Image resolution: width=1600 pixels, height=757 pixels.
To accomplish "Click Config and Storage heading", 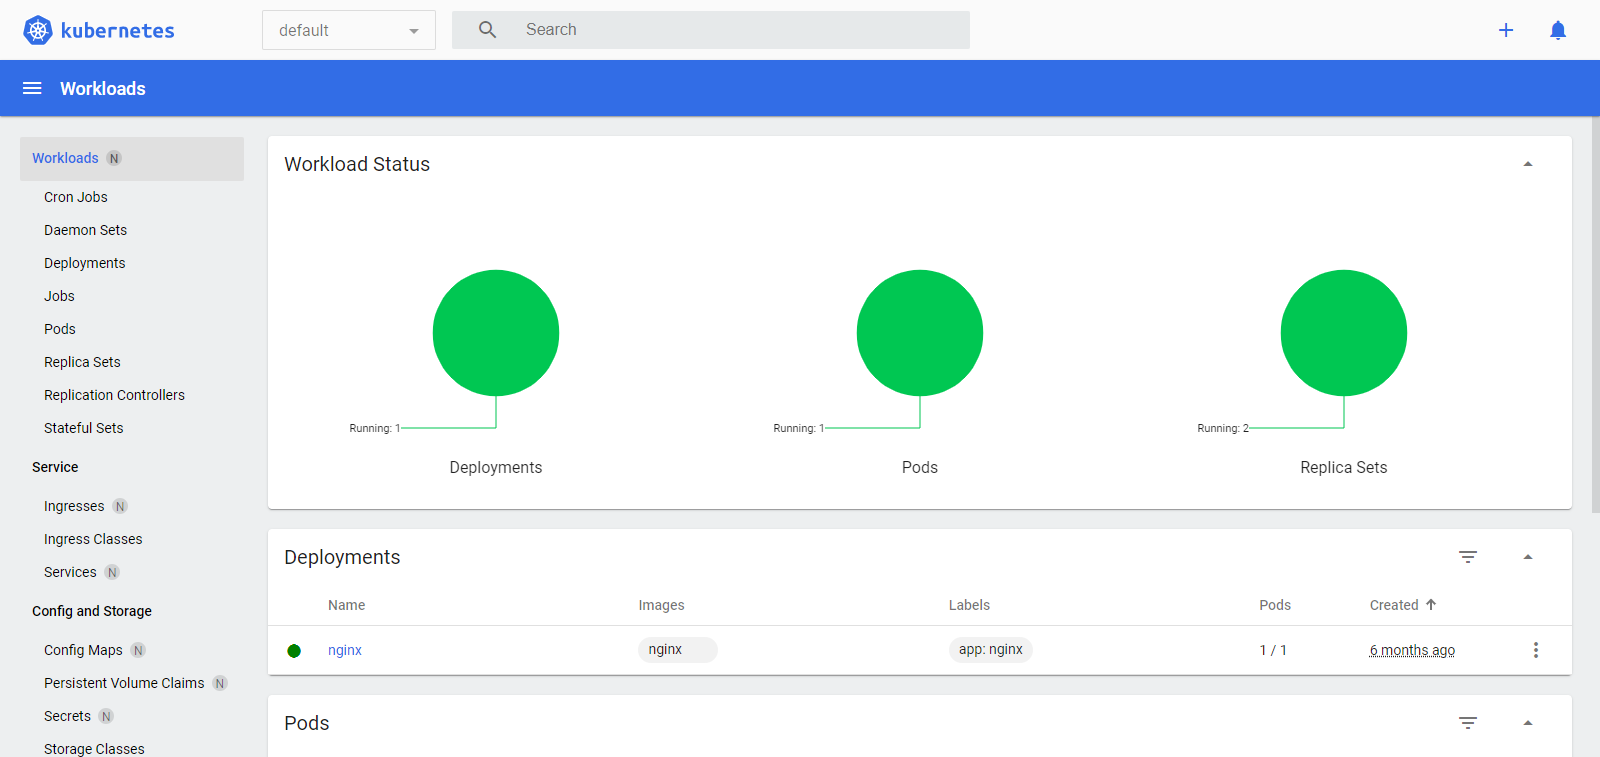I will point(92,611).
